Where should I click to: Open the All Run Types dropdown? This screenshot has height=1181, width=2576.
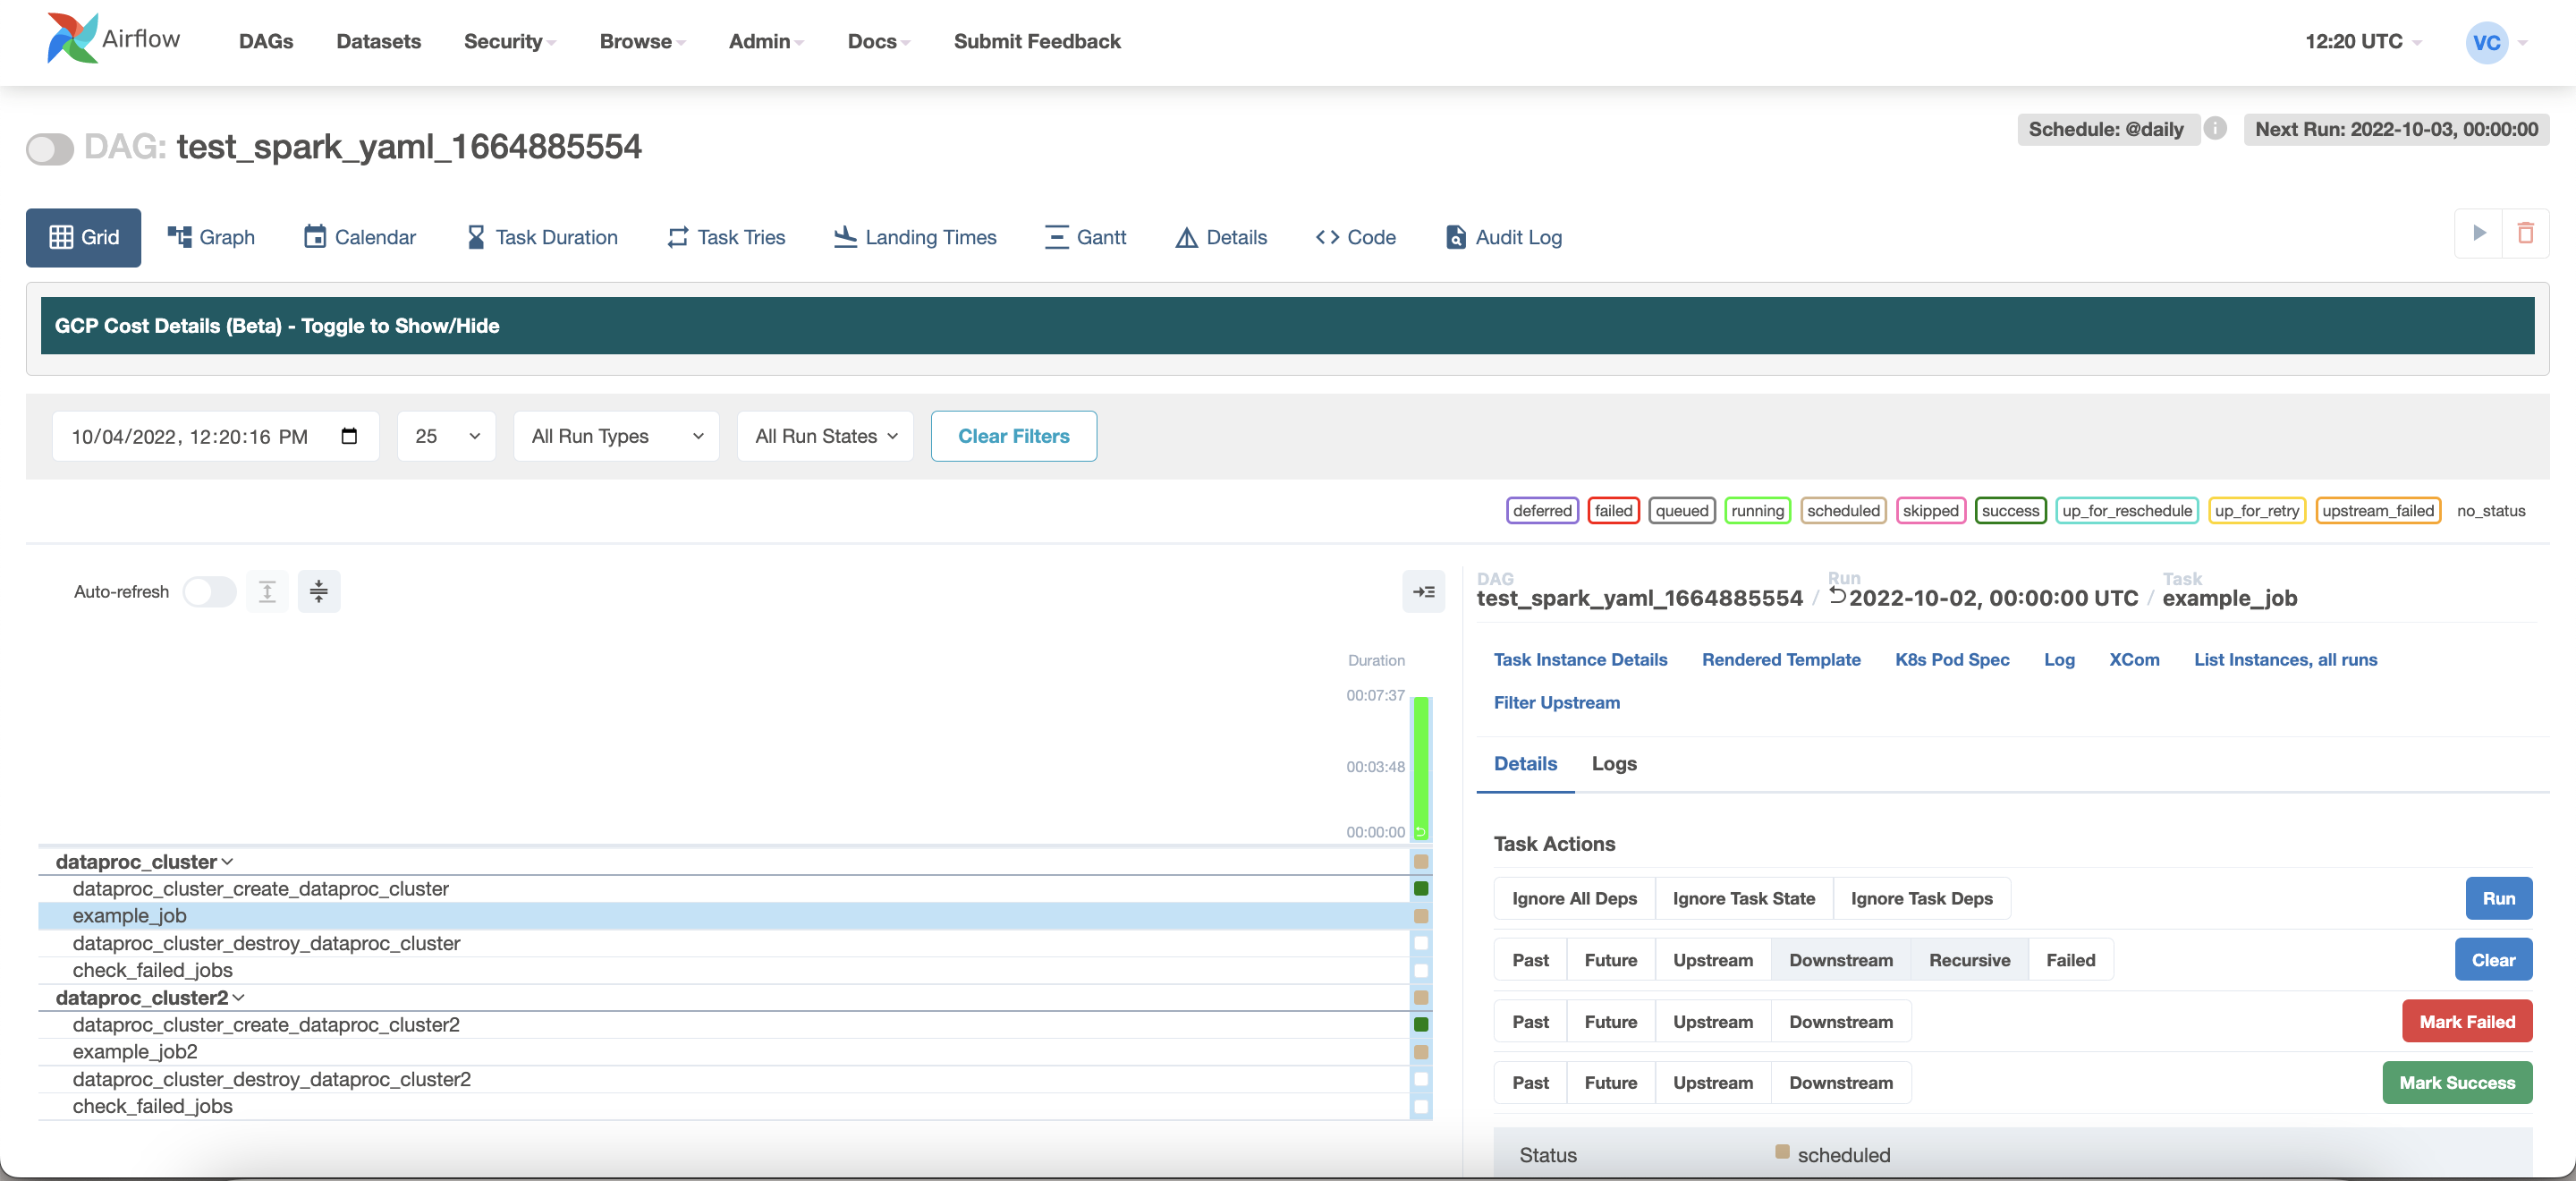pyautogui.click(x=616, y=436)
